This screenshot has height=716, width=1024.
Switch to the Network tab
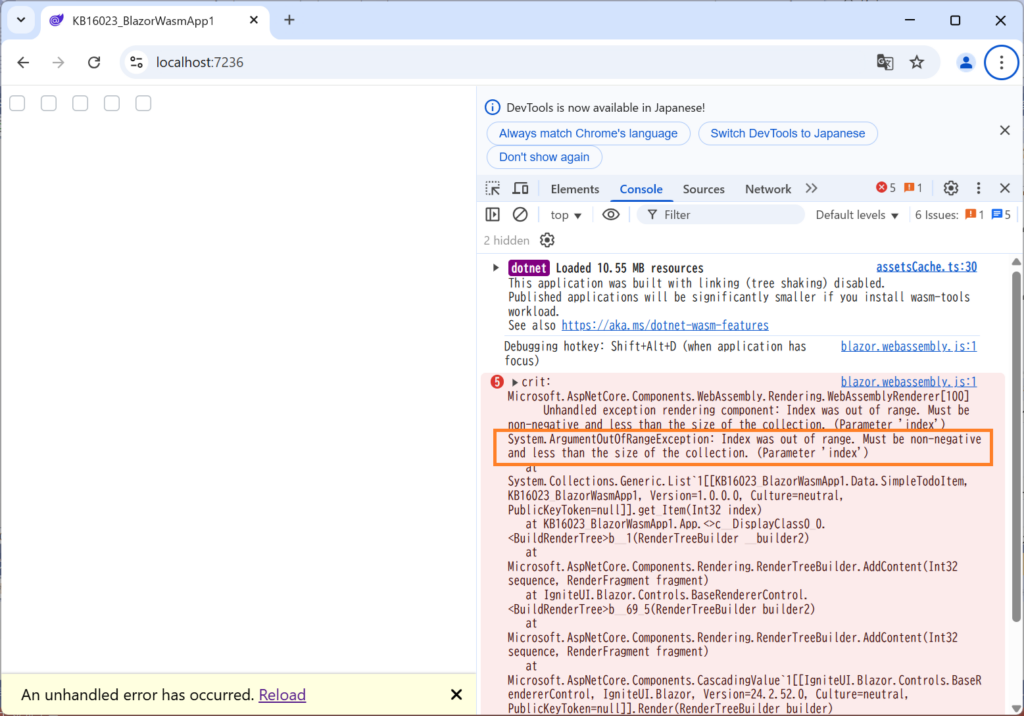click(x=768, y=189)
